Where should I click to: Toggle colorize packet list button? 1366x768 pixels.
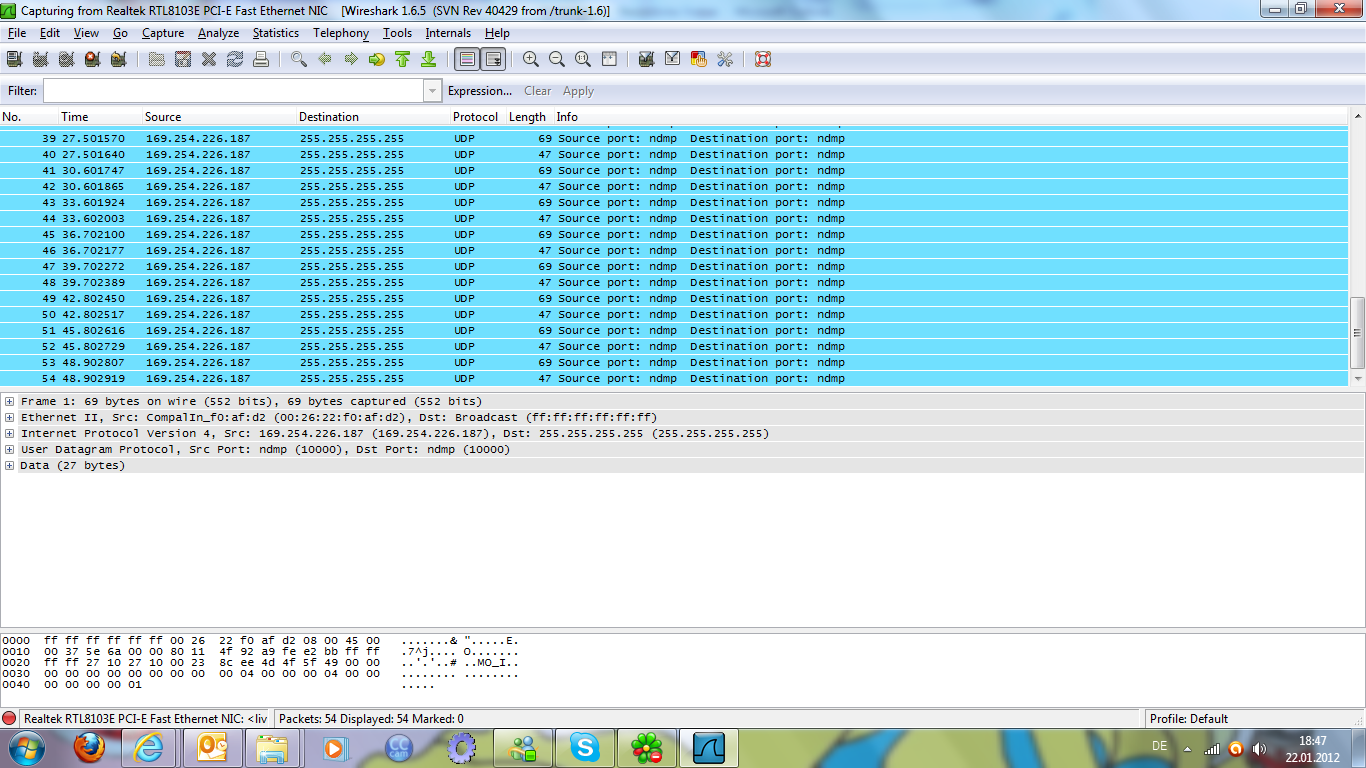coord(467,59)
